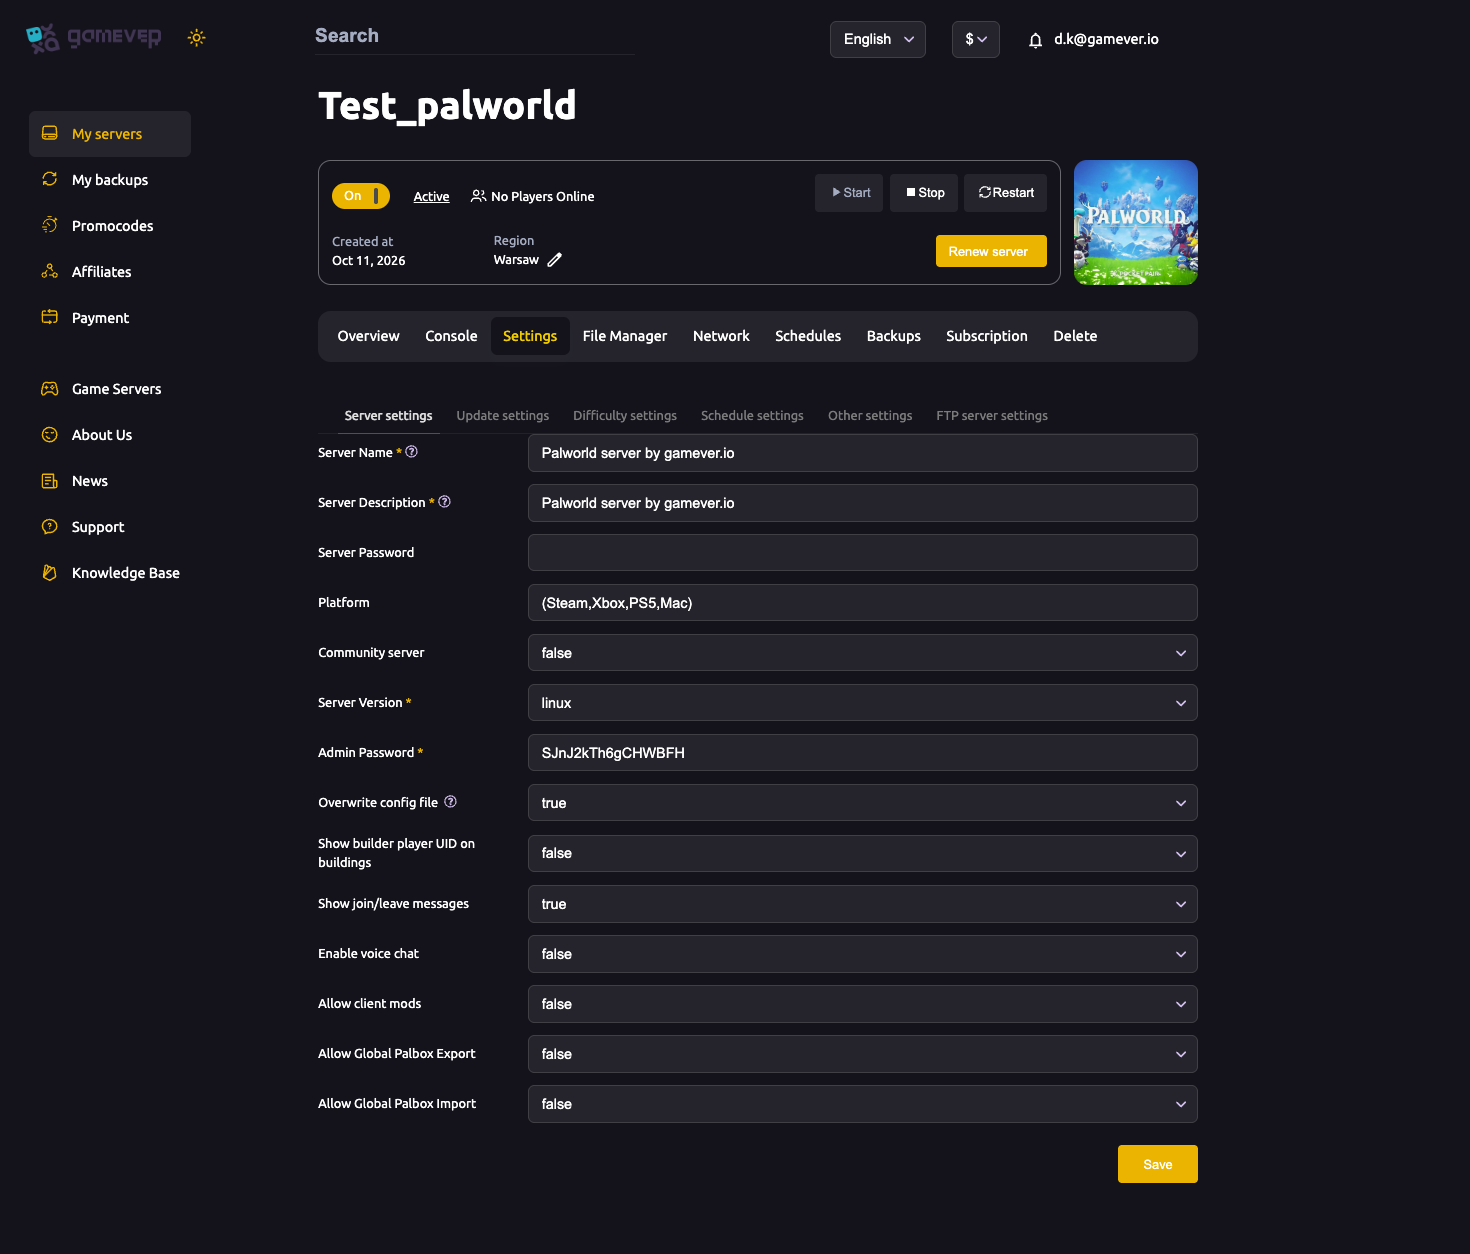This screenshot has width=1470, height=1254.
Task: Expand the Show join/leave messages dropdown
Action: pyautogui.click(x=863, y=904)
